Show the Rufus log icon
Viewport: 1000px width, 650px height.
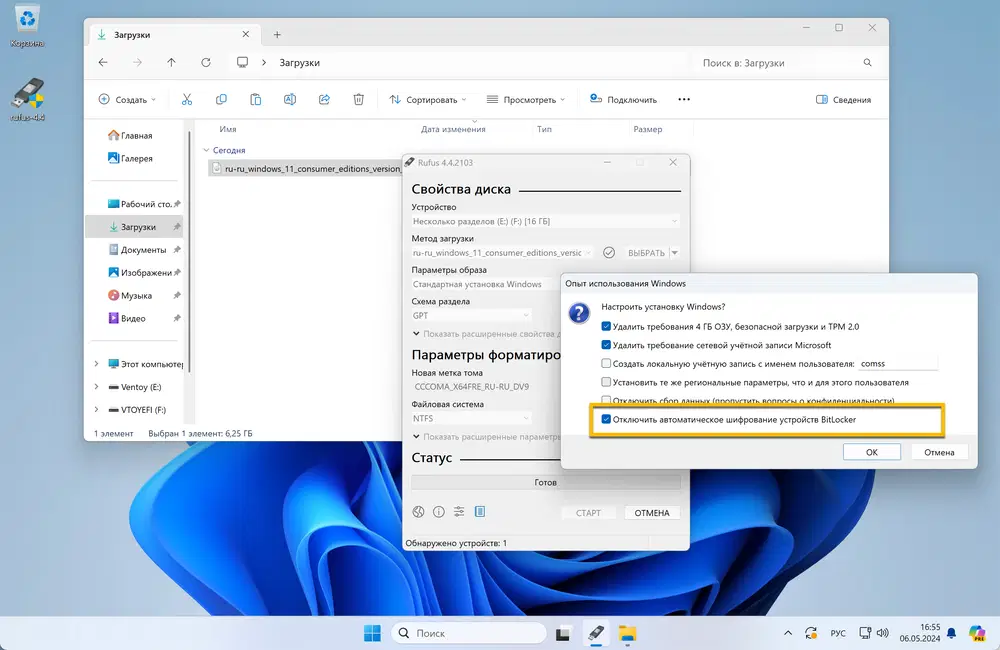tap(480, 512)
